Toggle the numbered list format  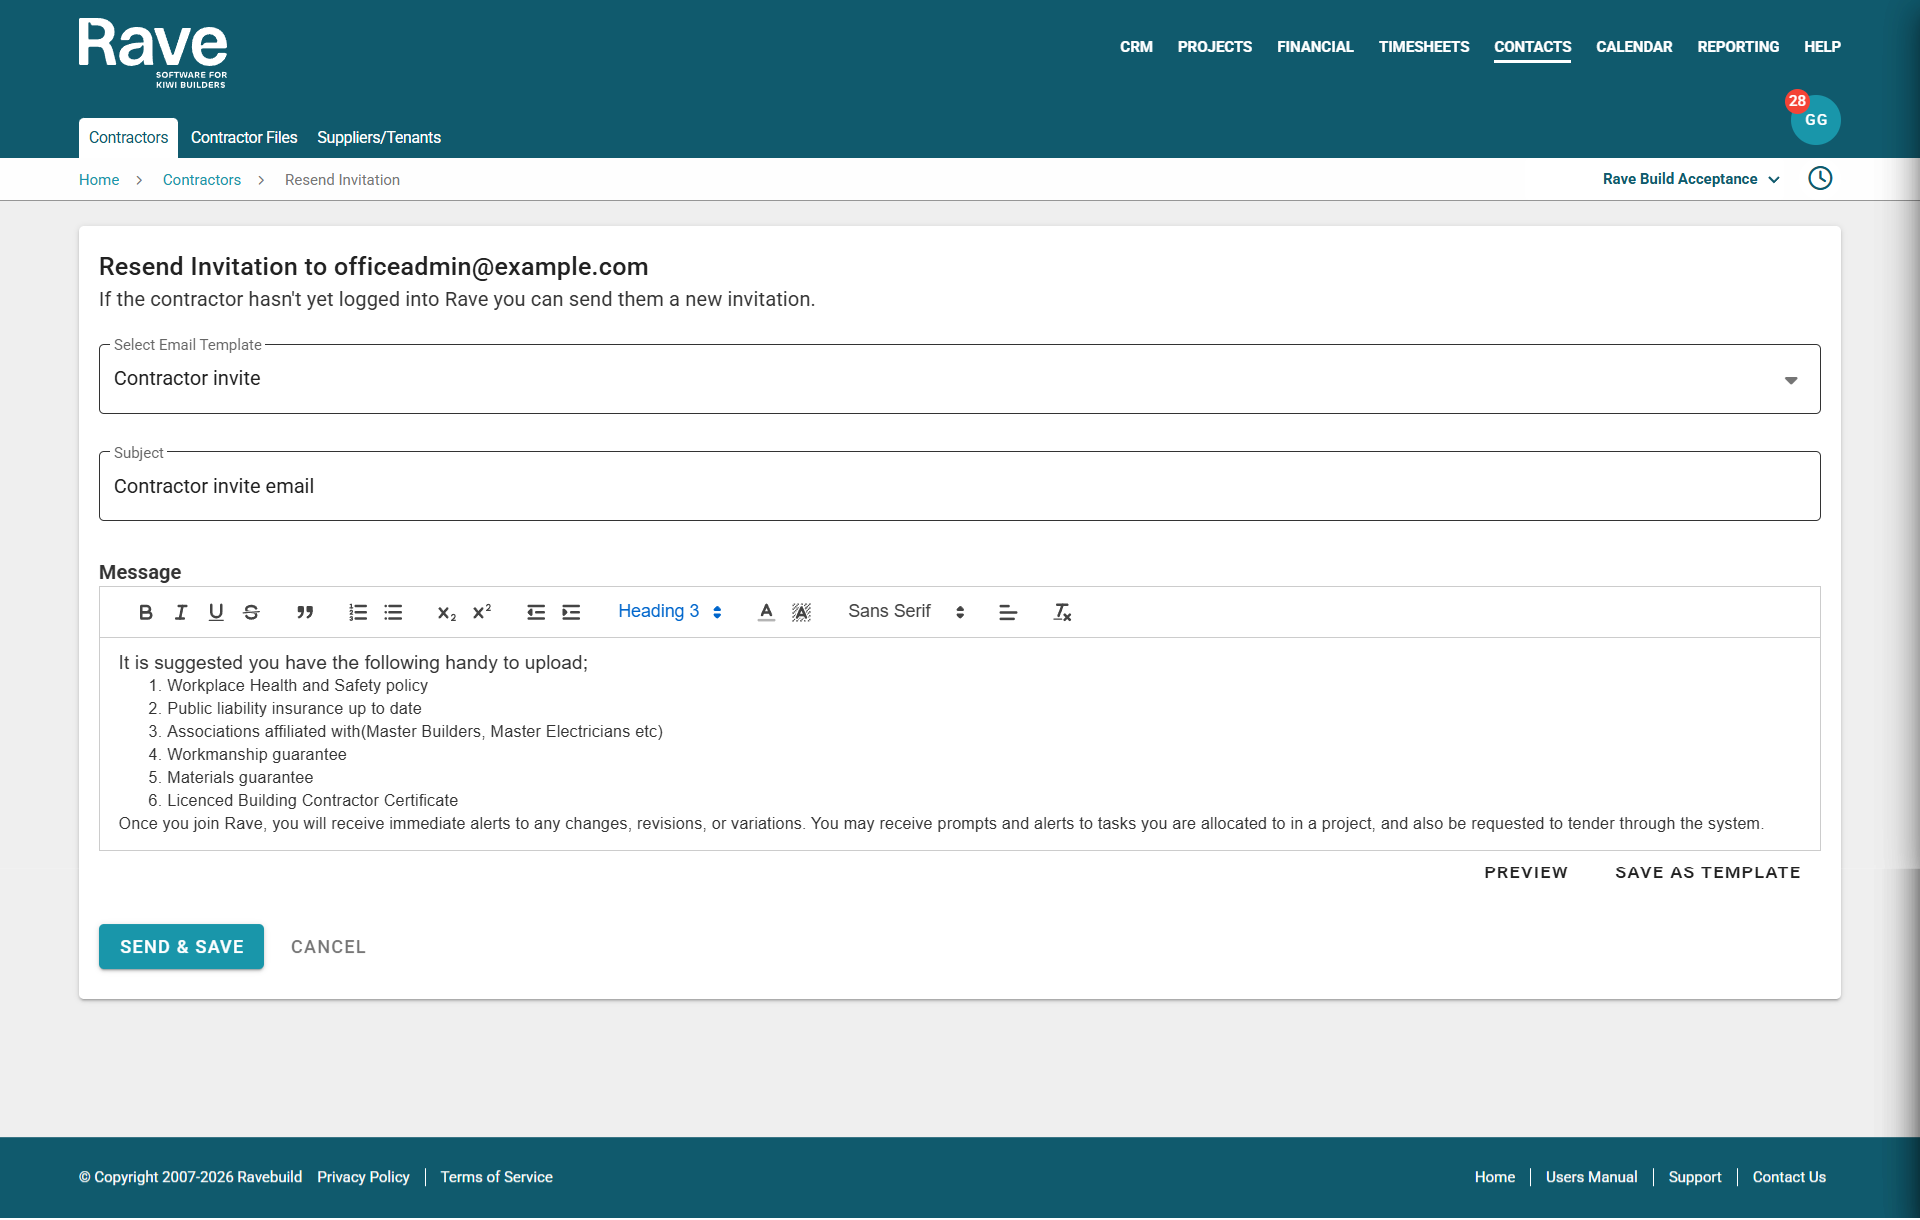(x=358, y=612)
